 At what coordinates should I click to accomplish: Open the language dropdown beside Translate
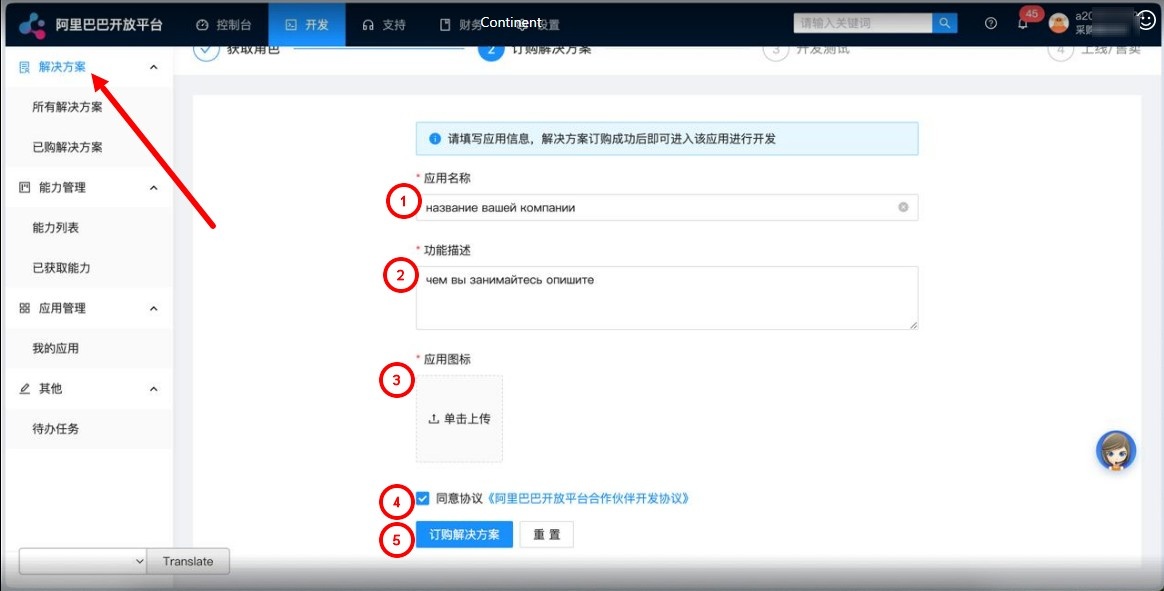(x=83, y=562)
